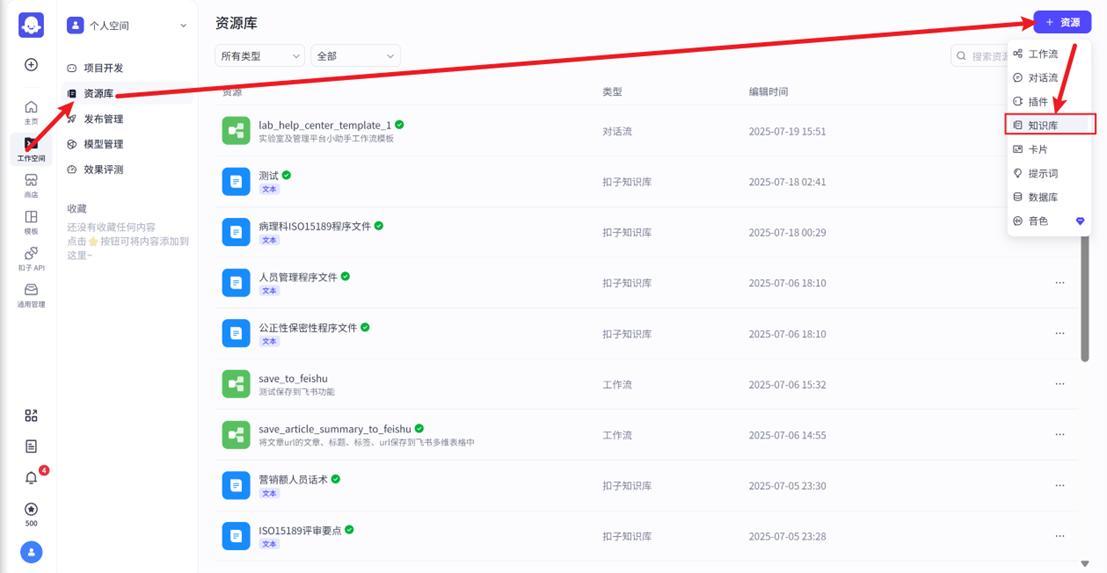Open the 全部 filter dropdown
The height and width of the screenshot is (573, 1107).
pyautogui.click(x=355, y=56)
